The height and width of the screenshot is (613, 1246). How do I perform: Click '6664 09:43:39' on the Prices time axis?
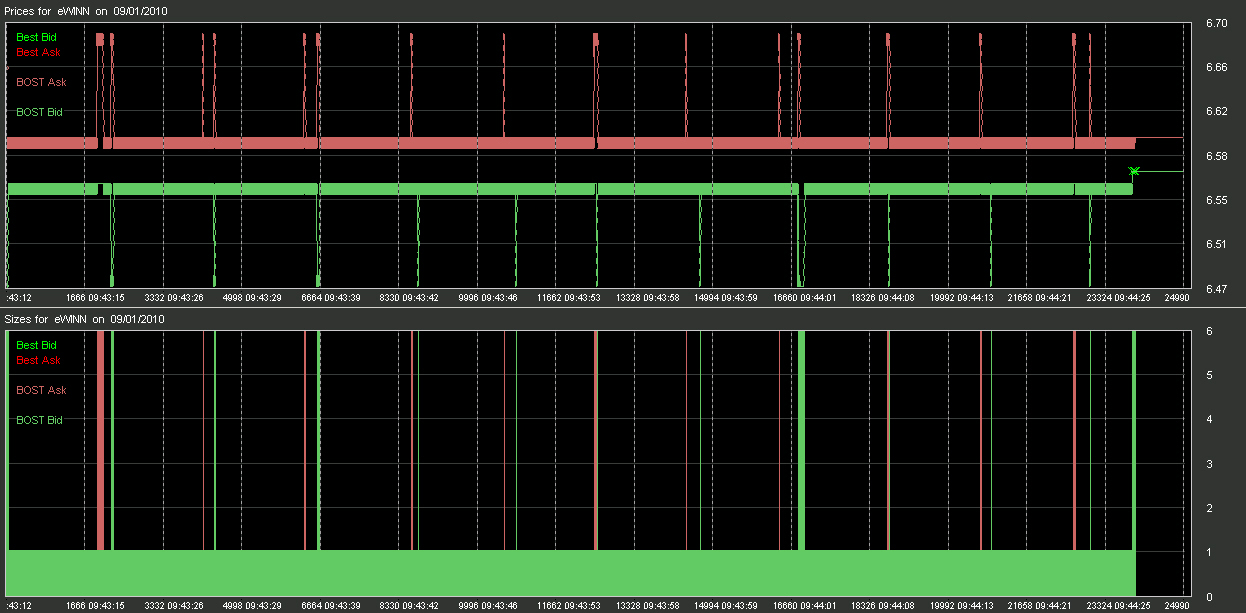coord(331,298)
